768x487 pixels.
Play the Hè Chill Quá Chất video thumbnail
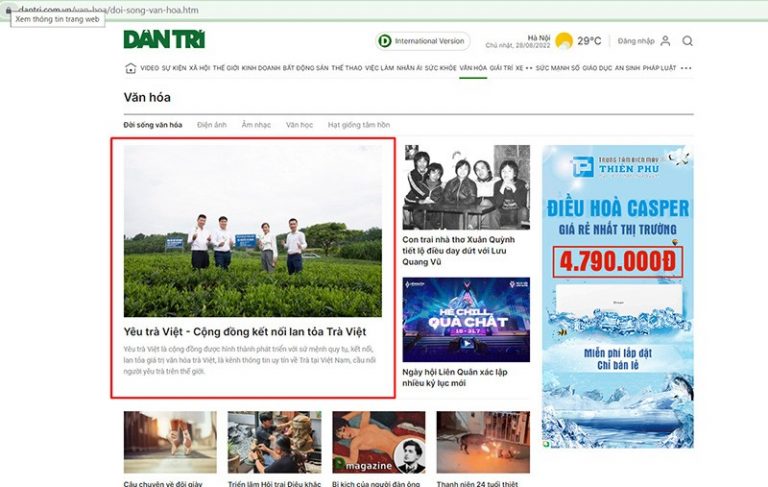(x=466, y=319)
